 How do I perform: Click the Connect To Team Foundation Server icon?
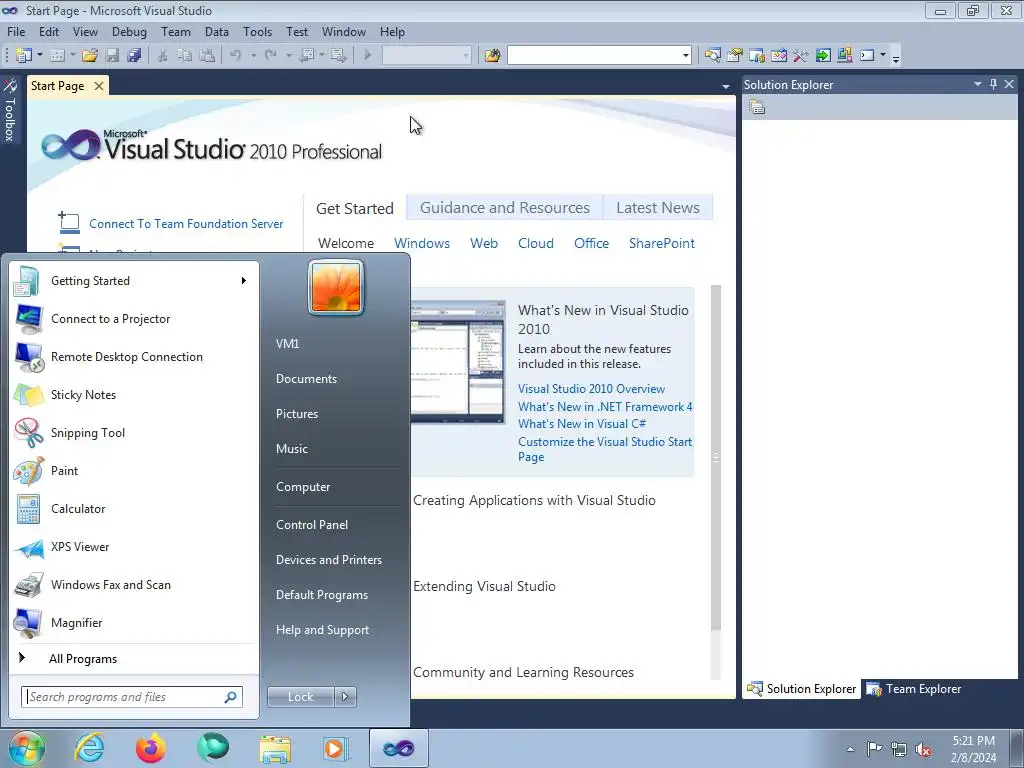(x=69, y=223)
